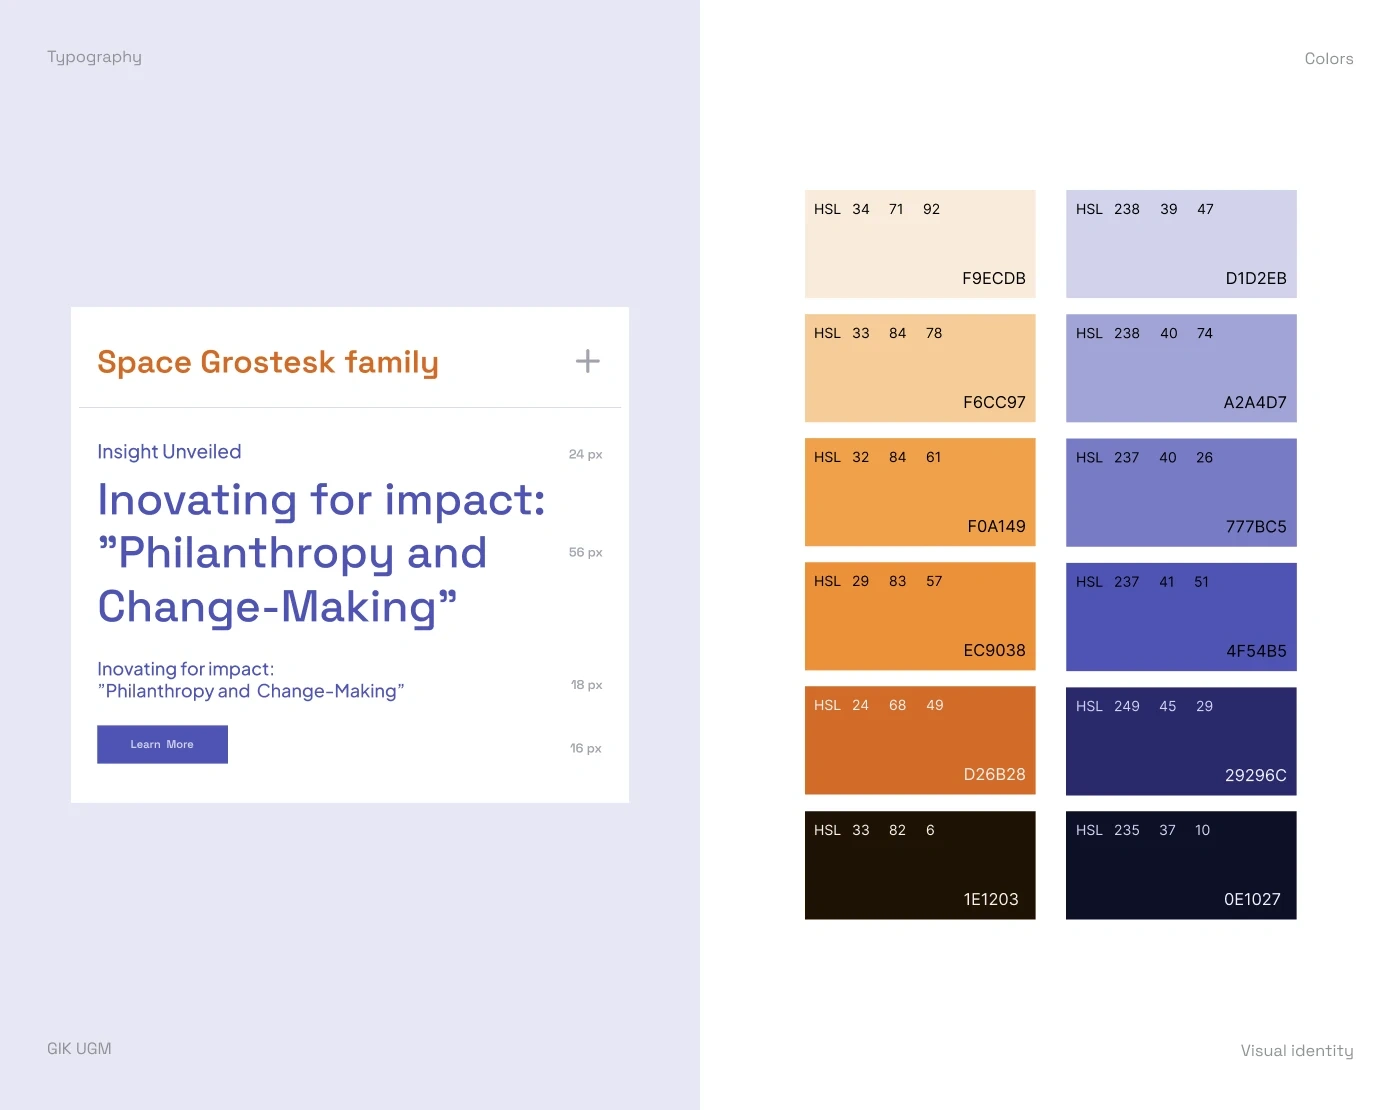Click the Visual identity footer label
The width and height of the screenshot is (1400, 1110).
point(1296,1050)
